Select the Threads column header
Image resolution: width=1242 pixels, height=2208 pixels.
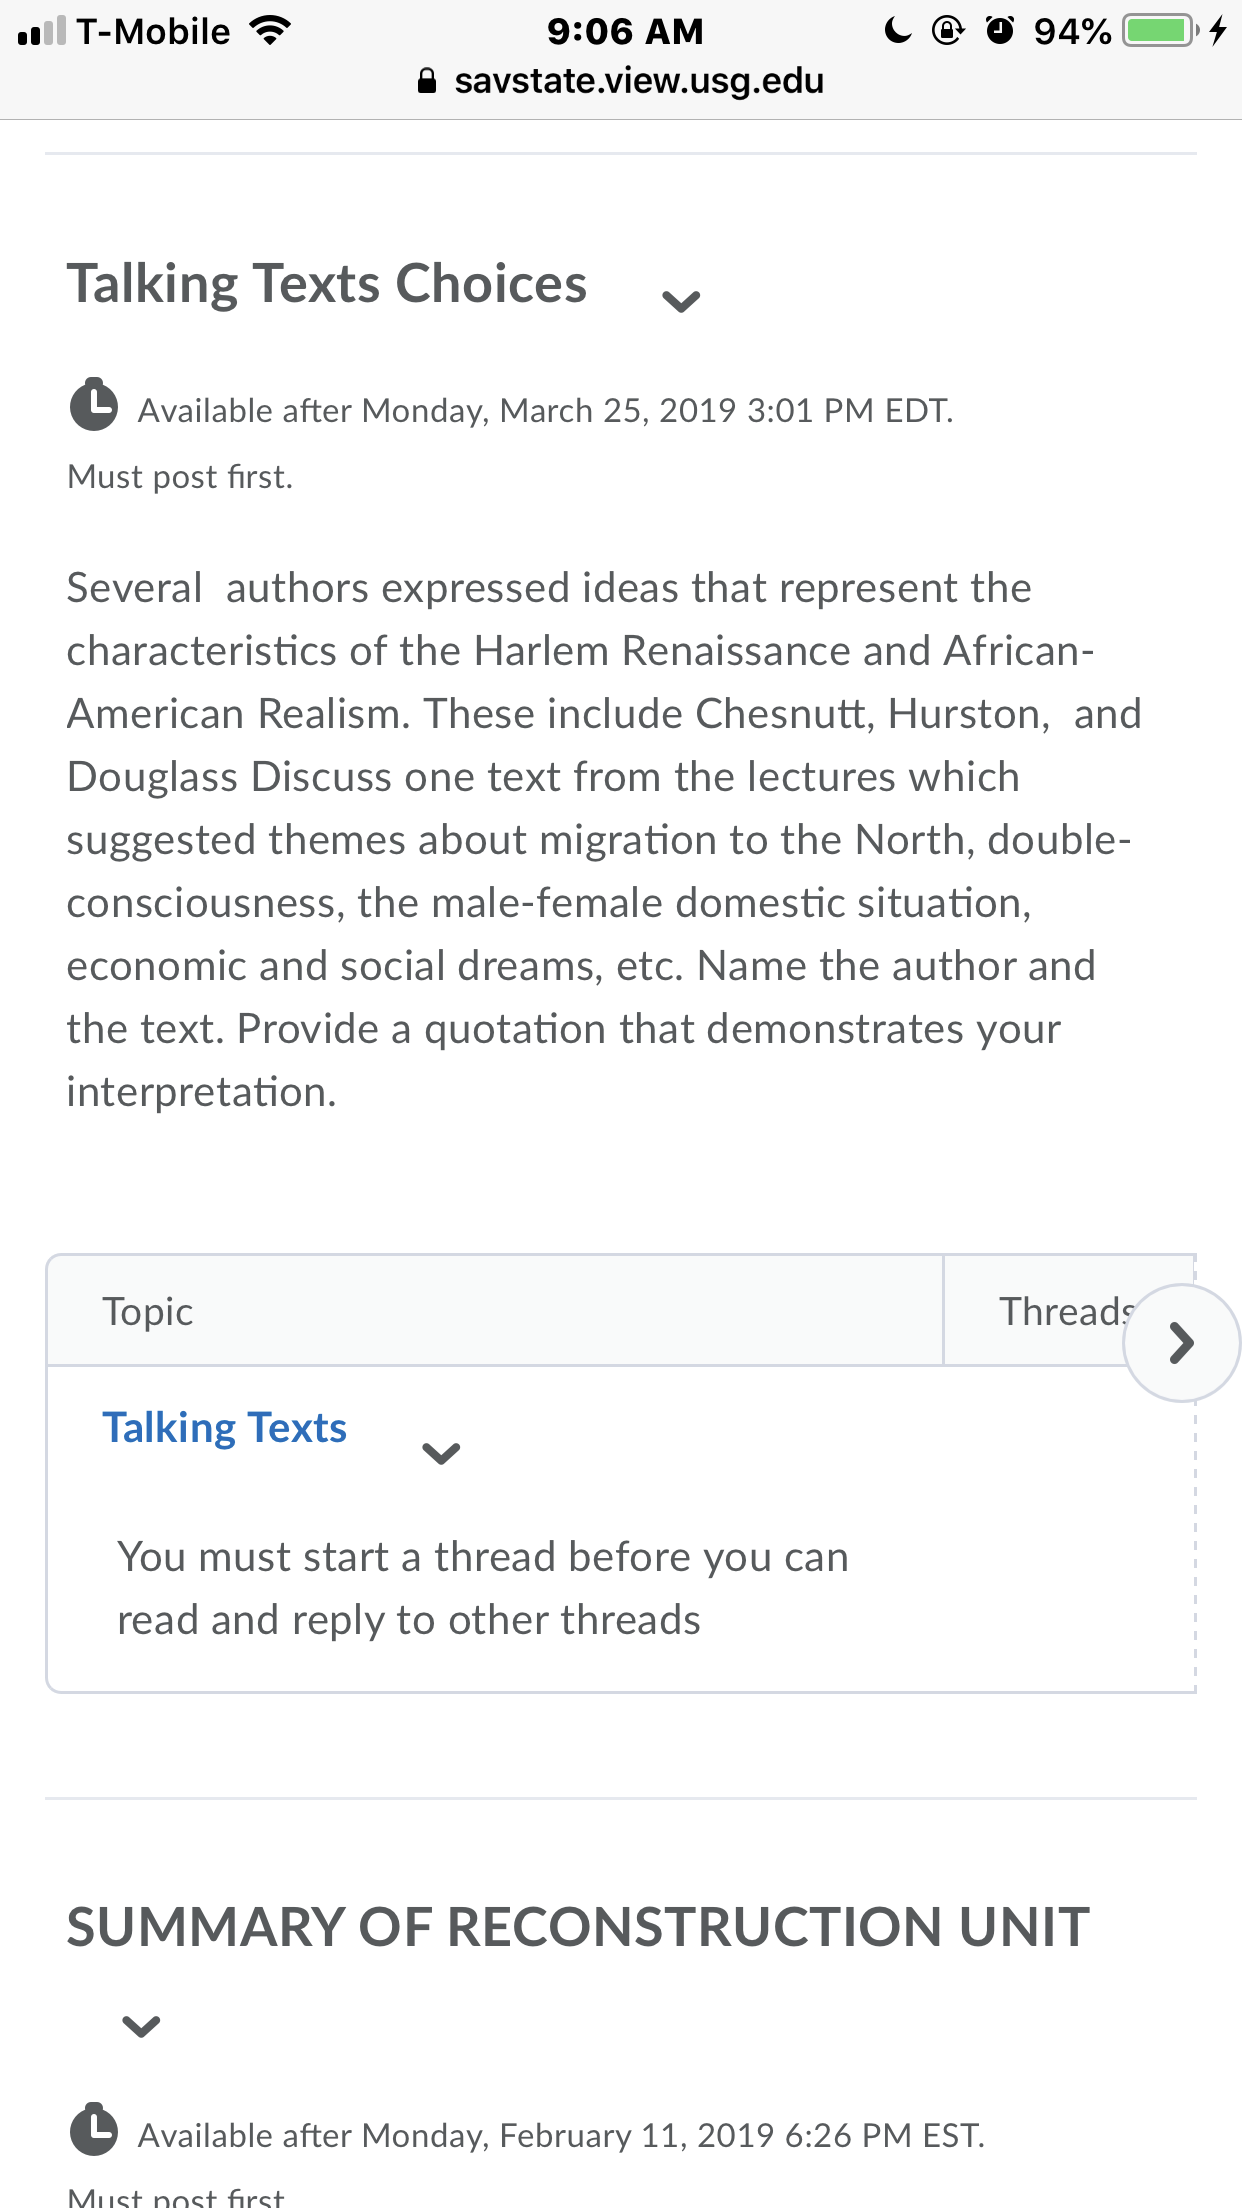(x=1069, y=1311)
